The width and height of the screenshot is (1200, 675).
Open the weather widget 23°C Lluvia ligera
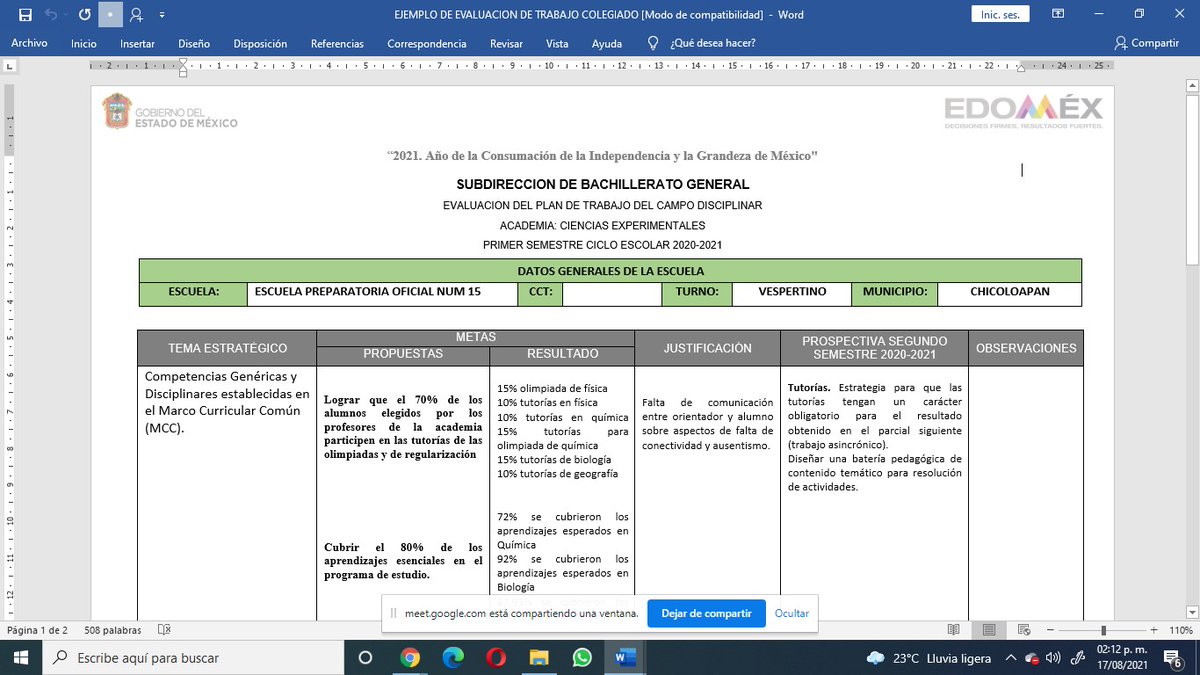pos(928,658)
